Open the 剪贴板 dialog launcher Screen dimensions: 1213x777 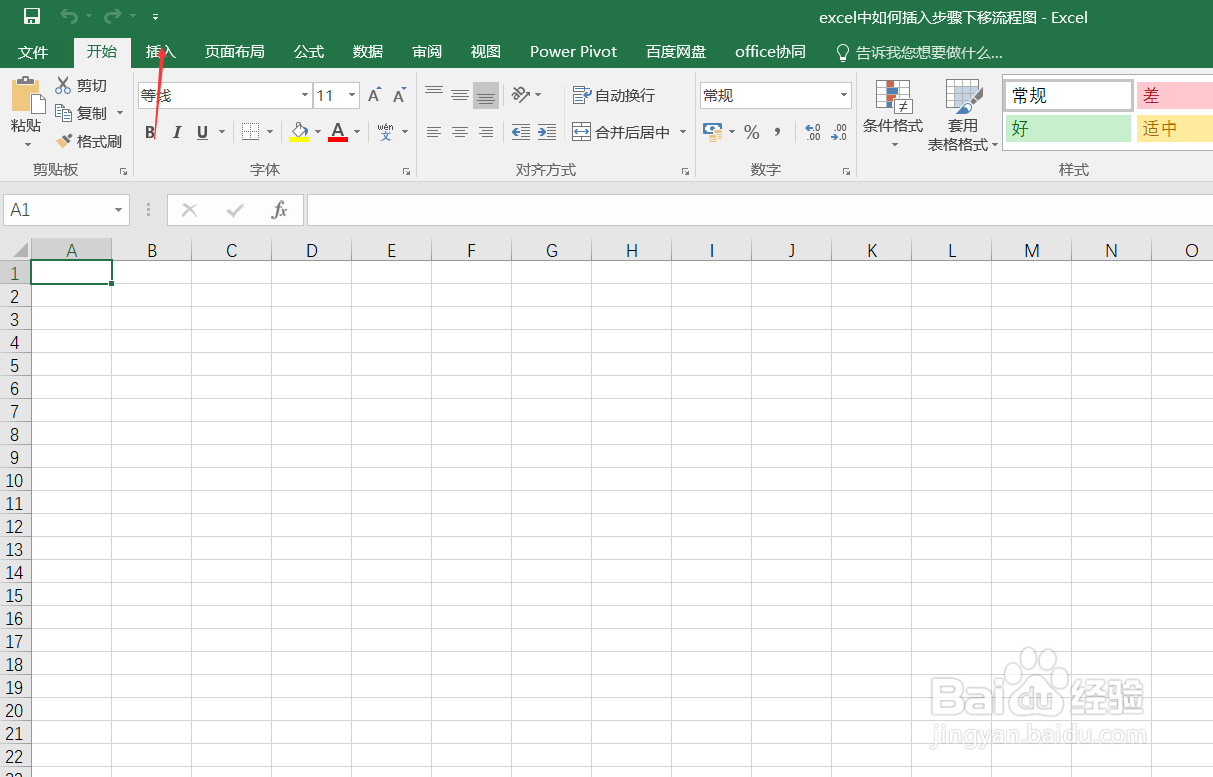coord(123,172)
